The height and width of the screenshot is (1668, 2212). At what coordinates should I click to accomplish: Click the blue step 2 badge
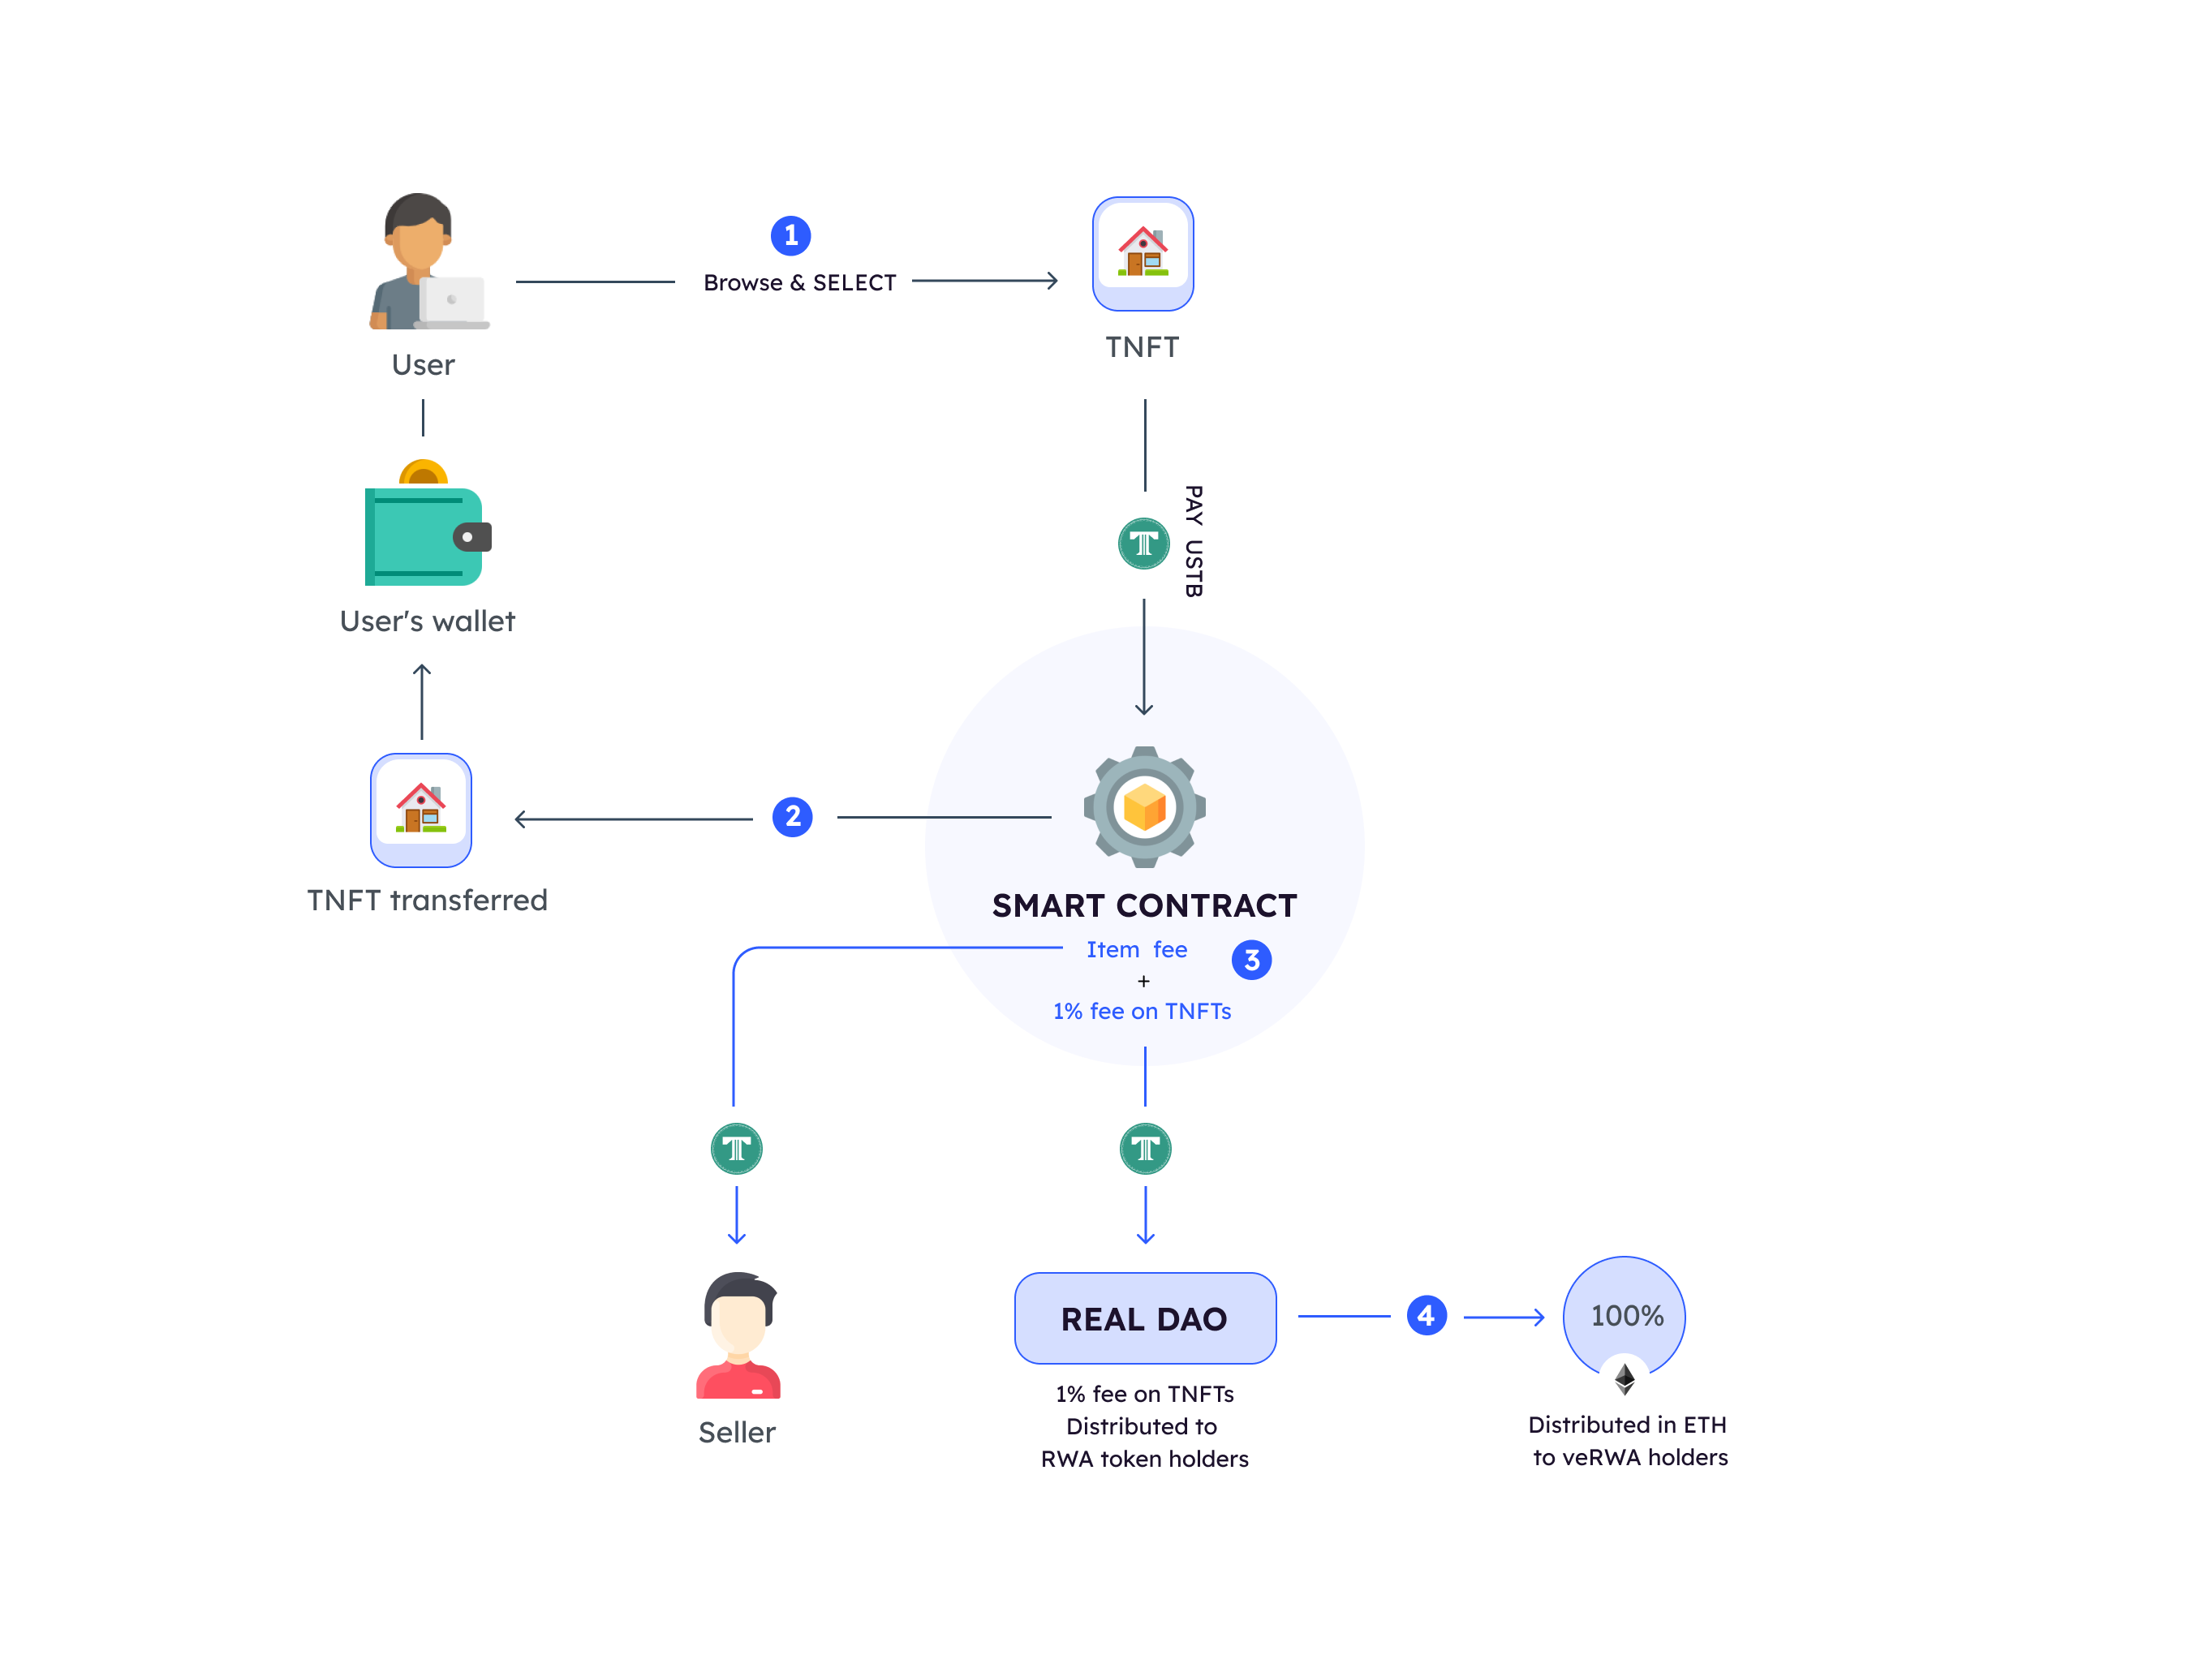(x=793, y=817)
